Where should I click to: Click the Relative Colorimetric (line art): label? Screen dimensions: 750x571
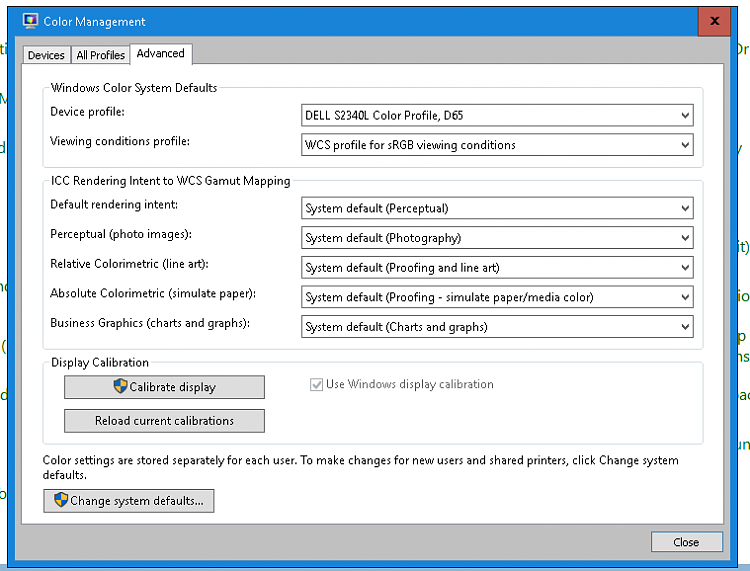129,264
